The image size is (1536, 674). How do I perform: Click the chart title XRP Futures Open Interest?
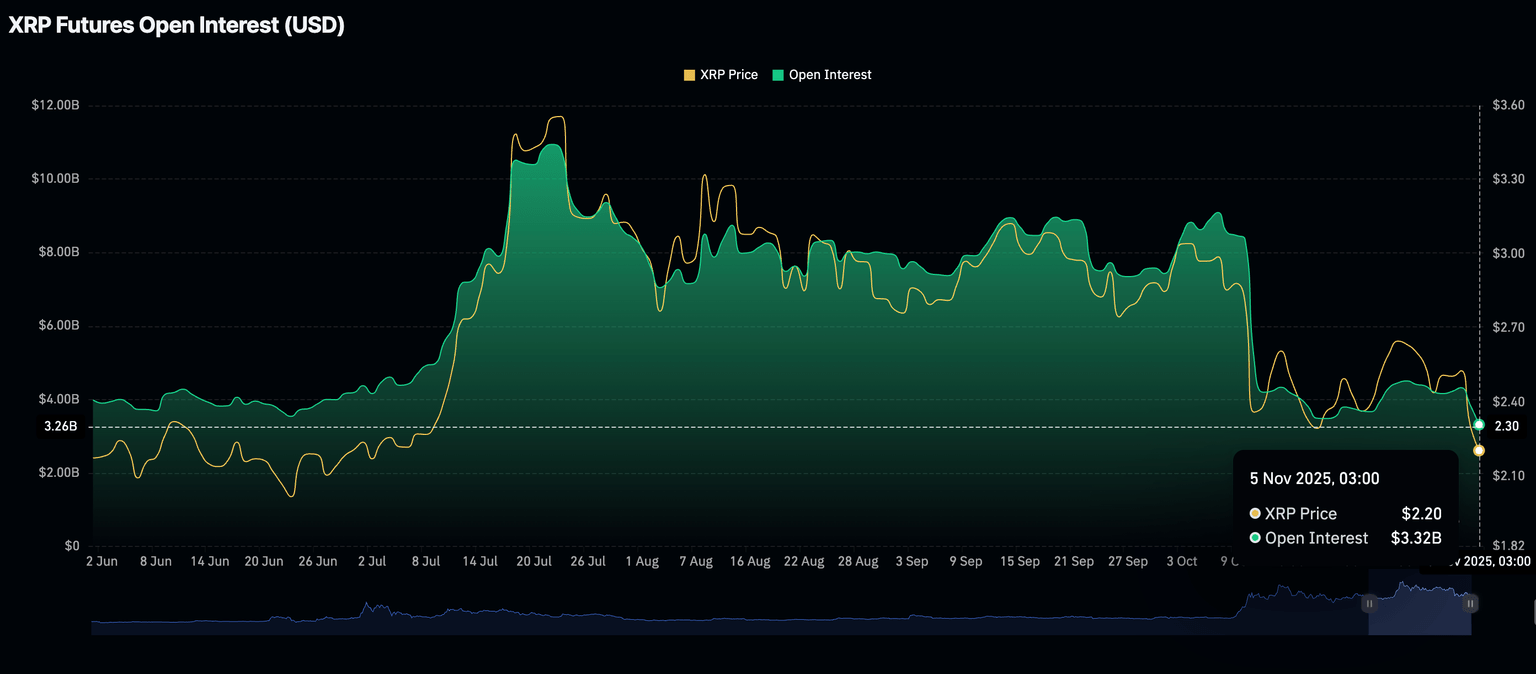pyautogui.click(x=174, y=24)
